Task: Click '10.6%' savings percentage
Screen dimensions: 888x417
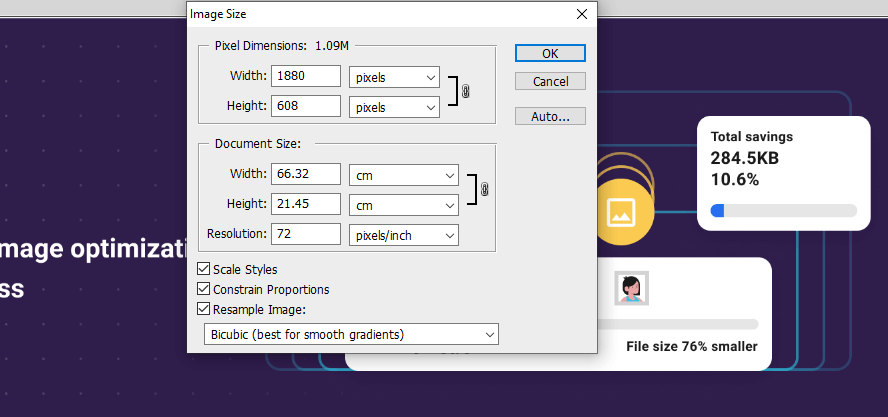Action: tap(735, 180)
